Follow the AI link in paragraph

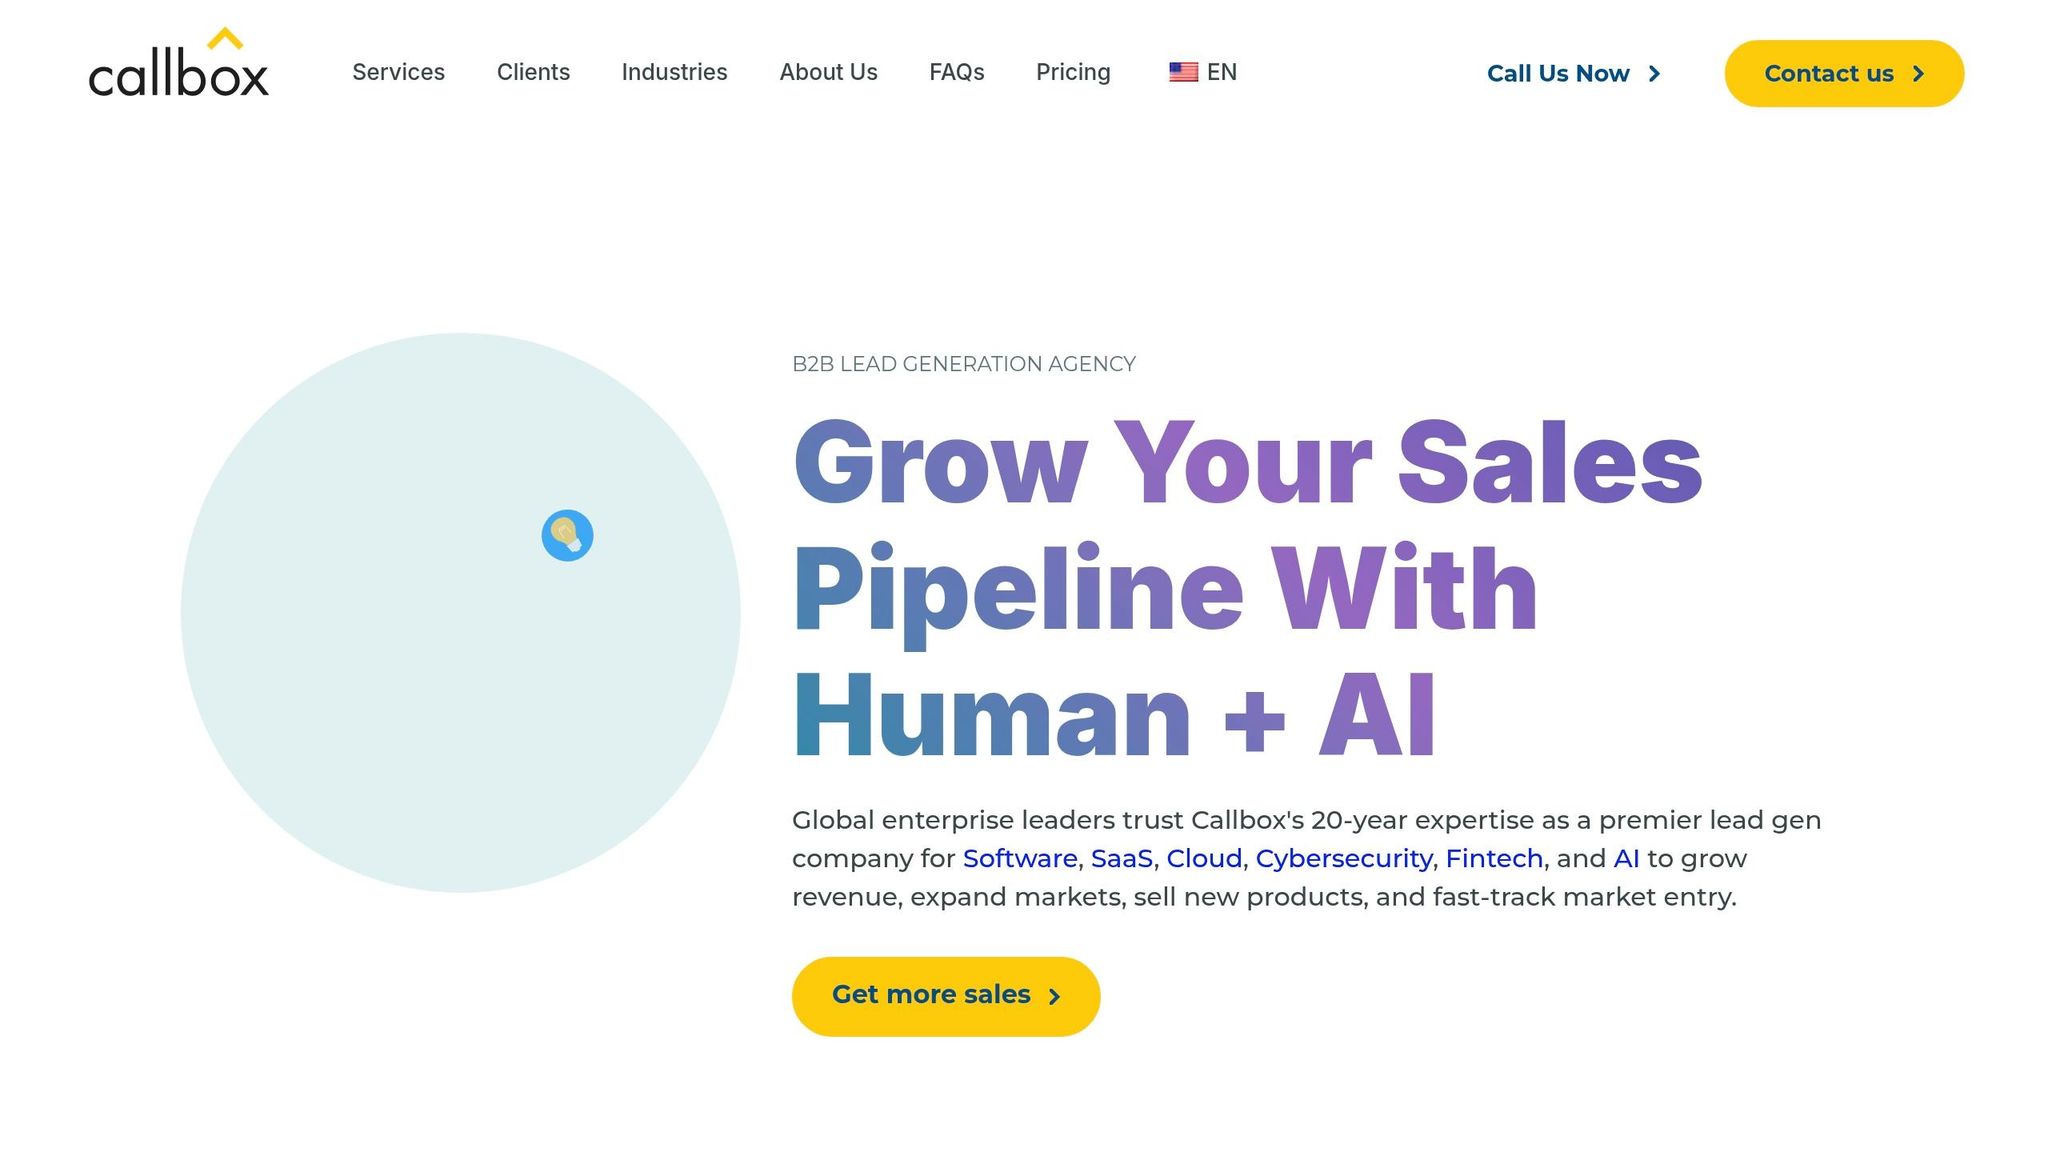pos(1626,858)
